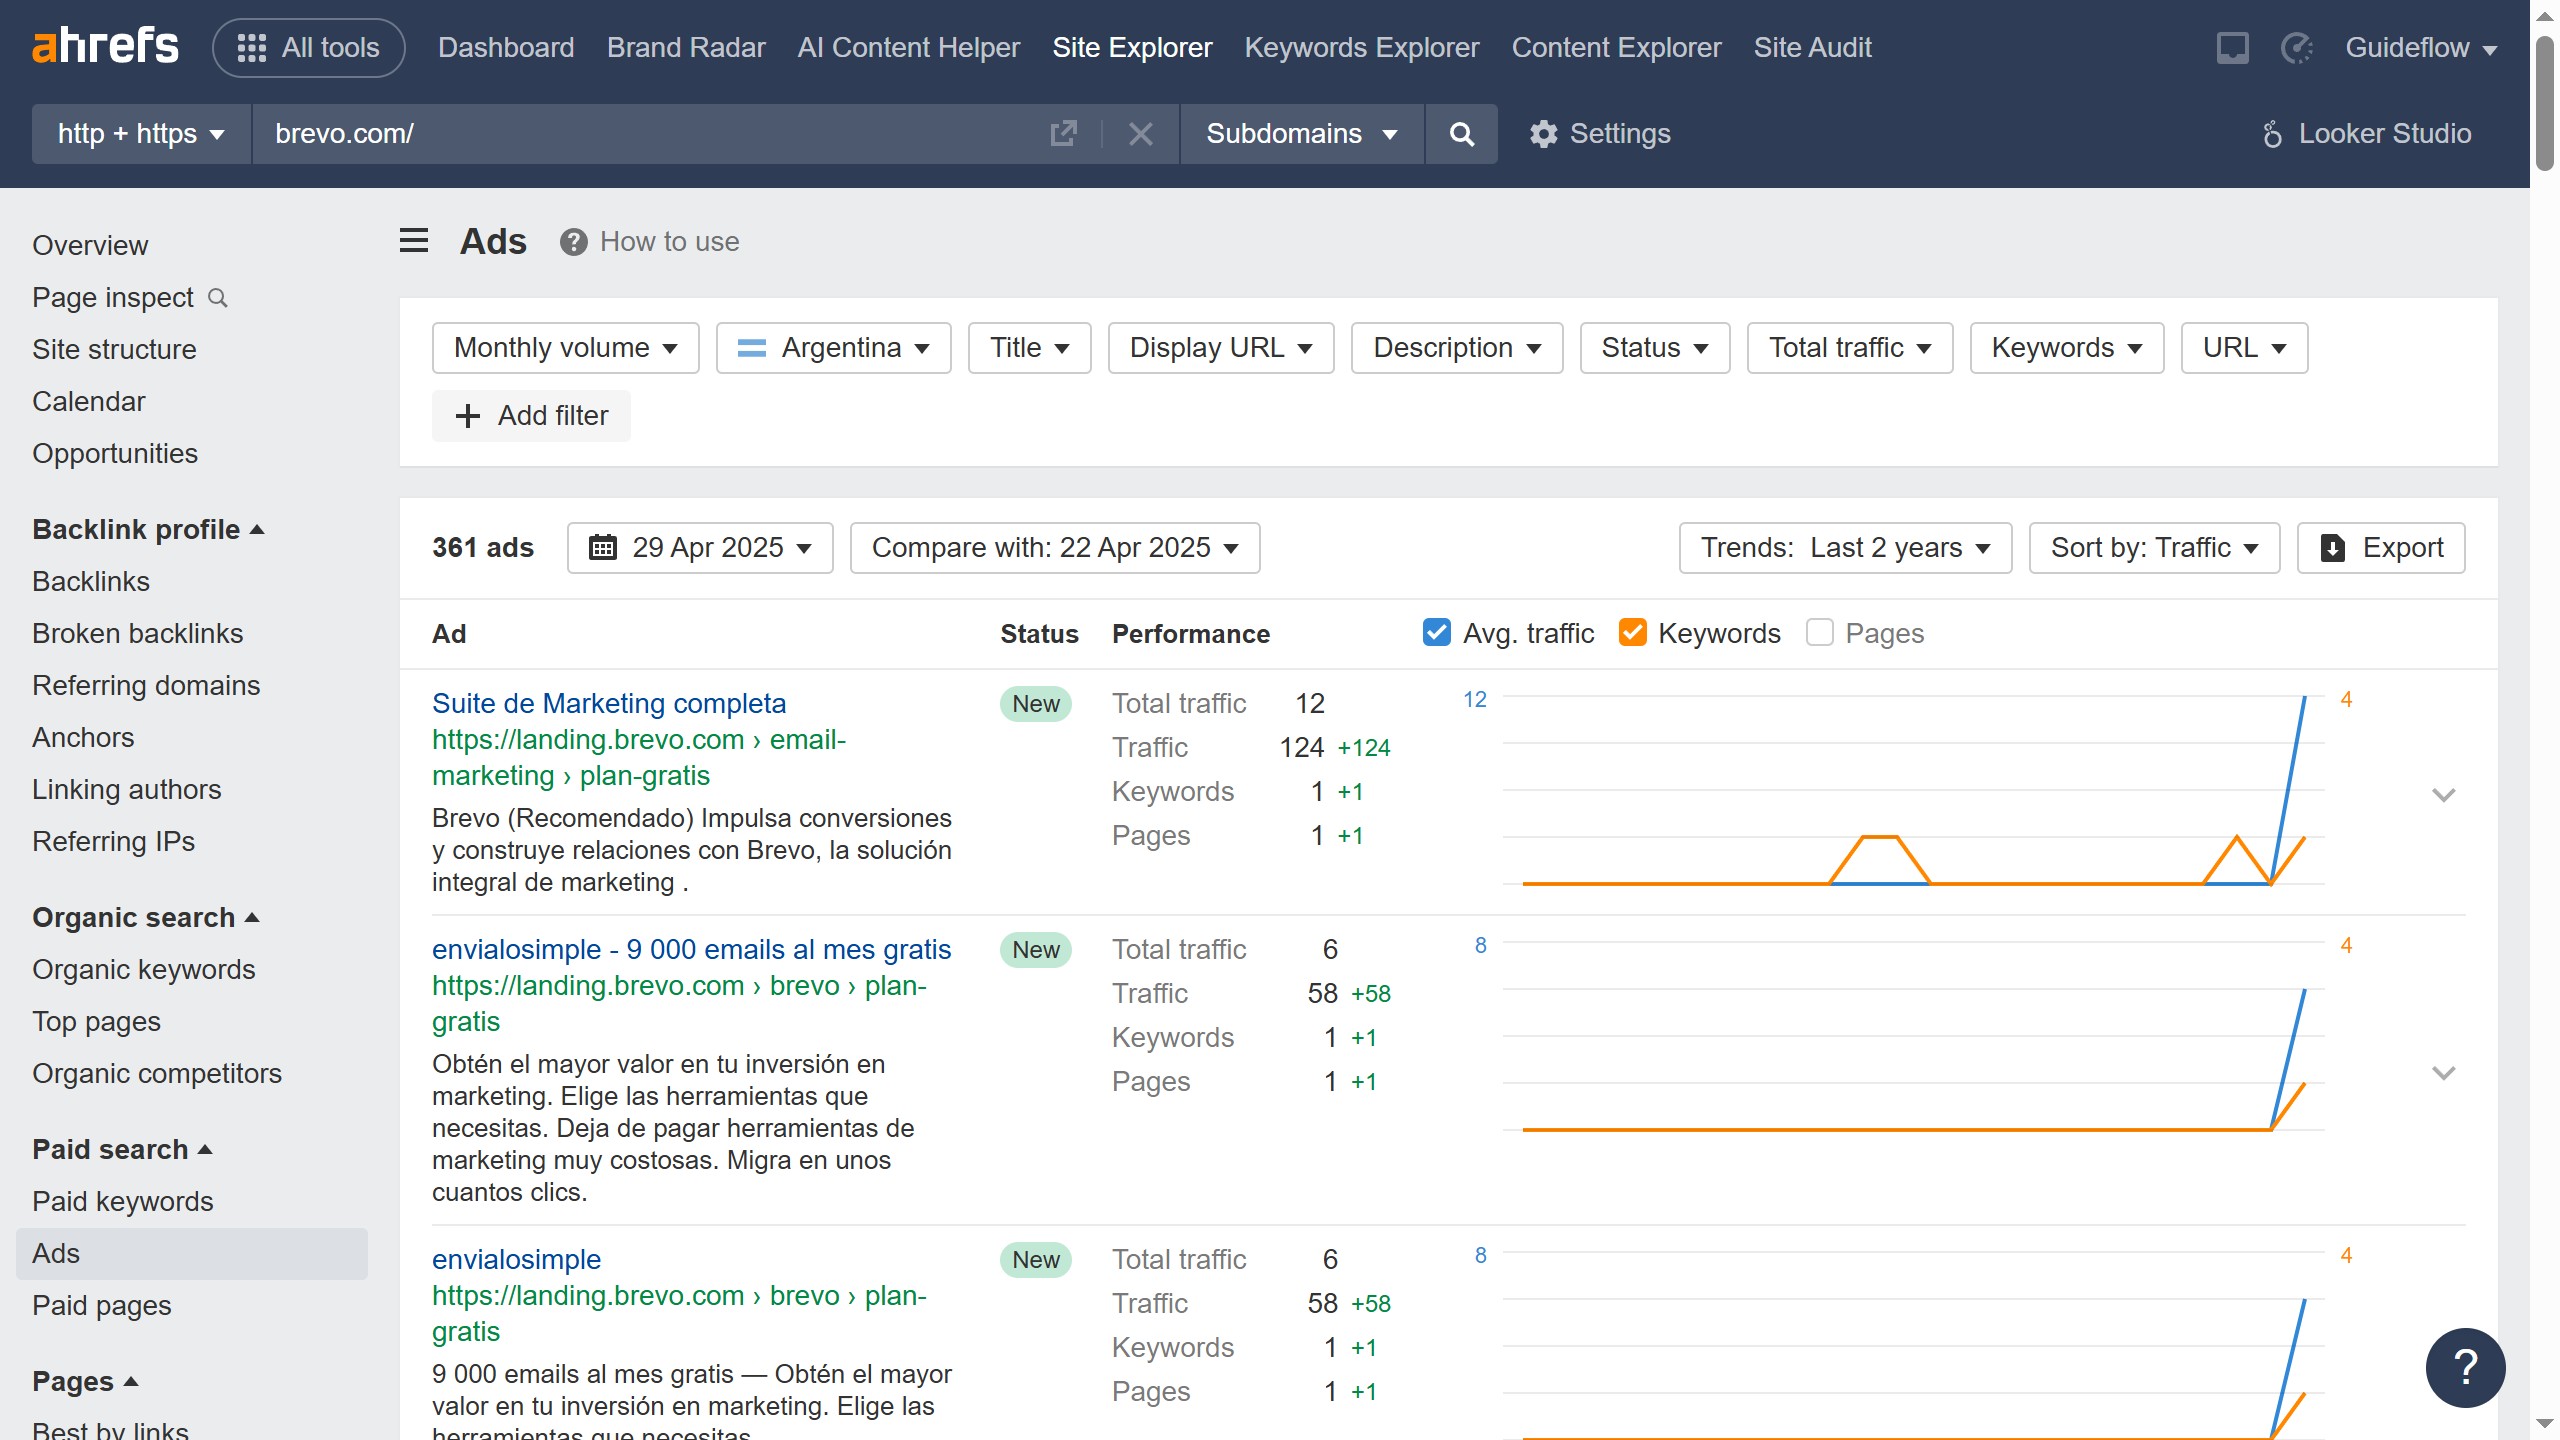
Task: Open the Argentina country dropdown
Action: click(833, 348)
